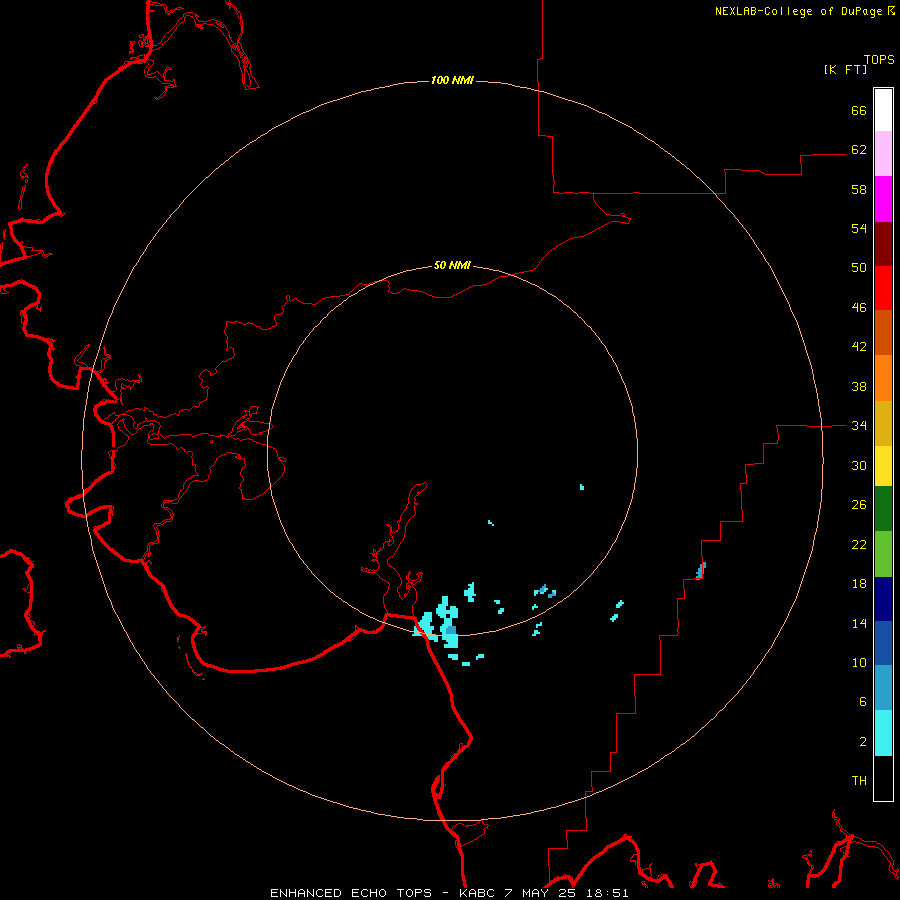
Task: Pick the yellow swatch in the color scale
Action: tap(883, 466)
